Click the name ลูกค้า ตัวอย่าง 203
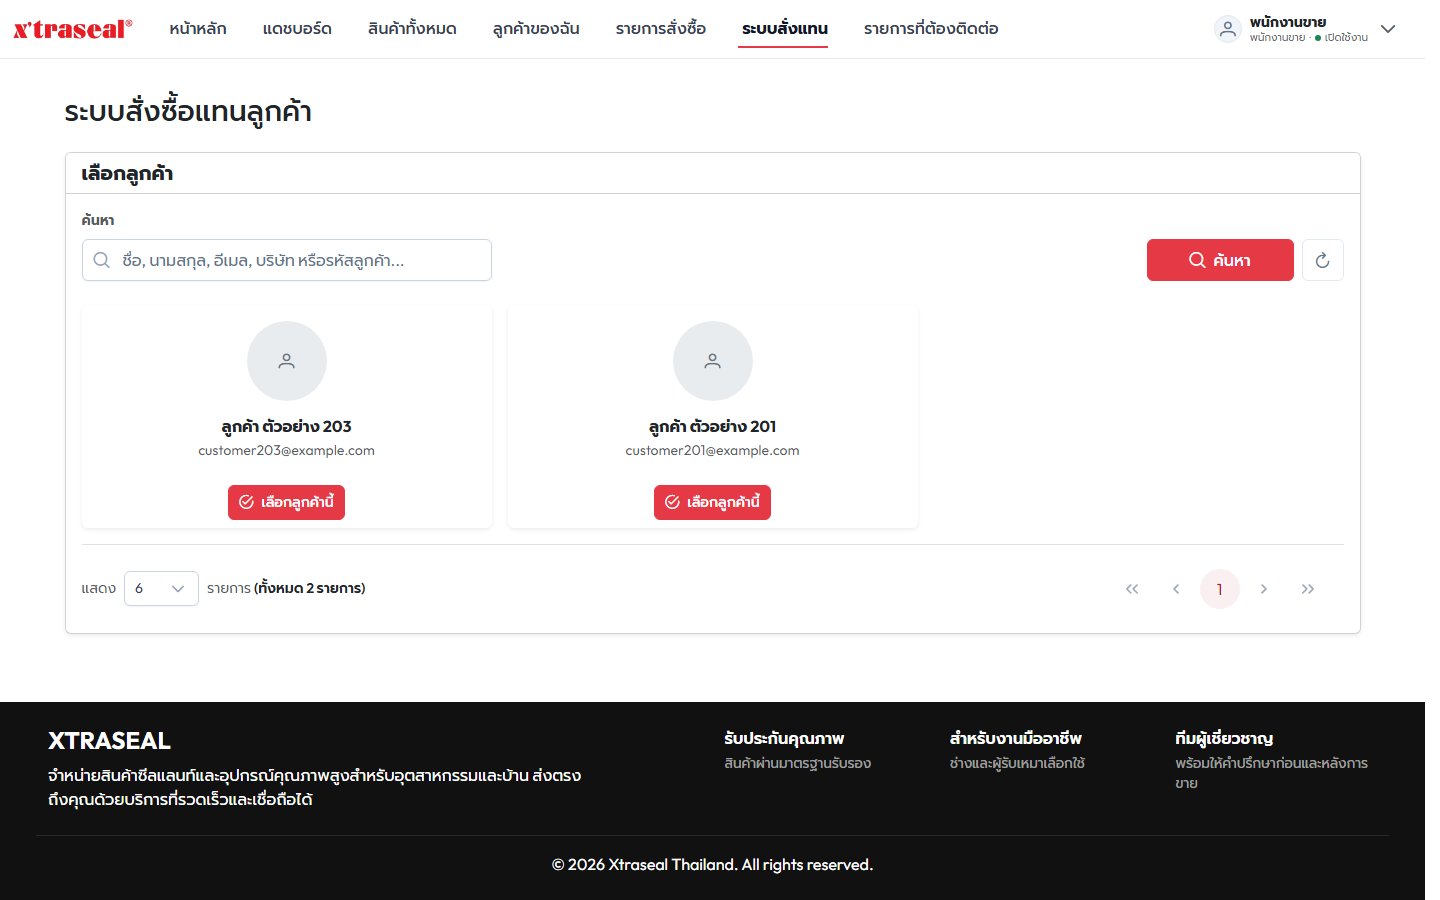The width and height of the screenshot is (1440, 900). coord(286,427)
